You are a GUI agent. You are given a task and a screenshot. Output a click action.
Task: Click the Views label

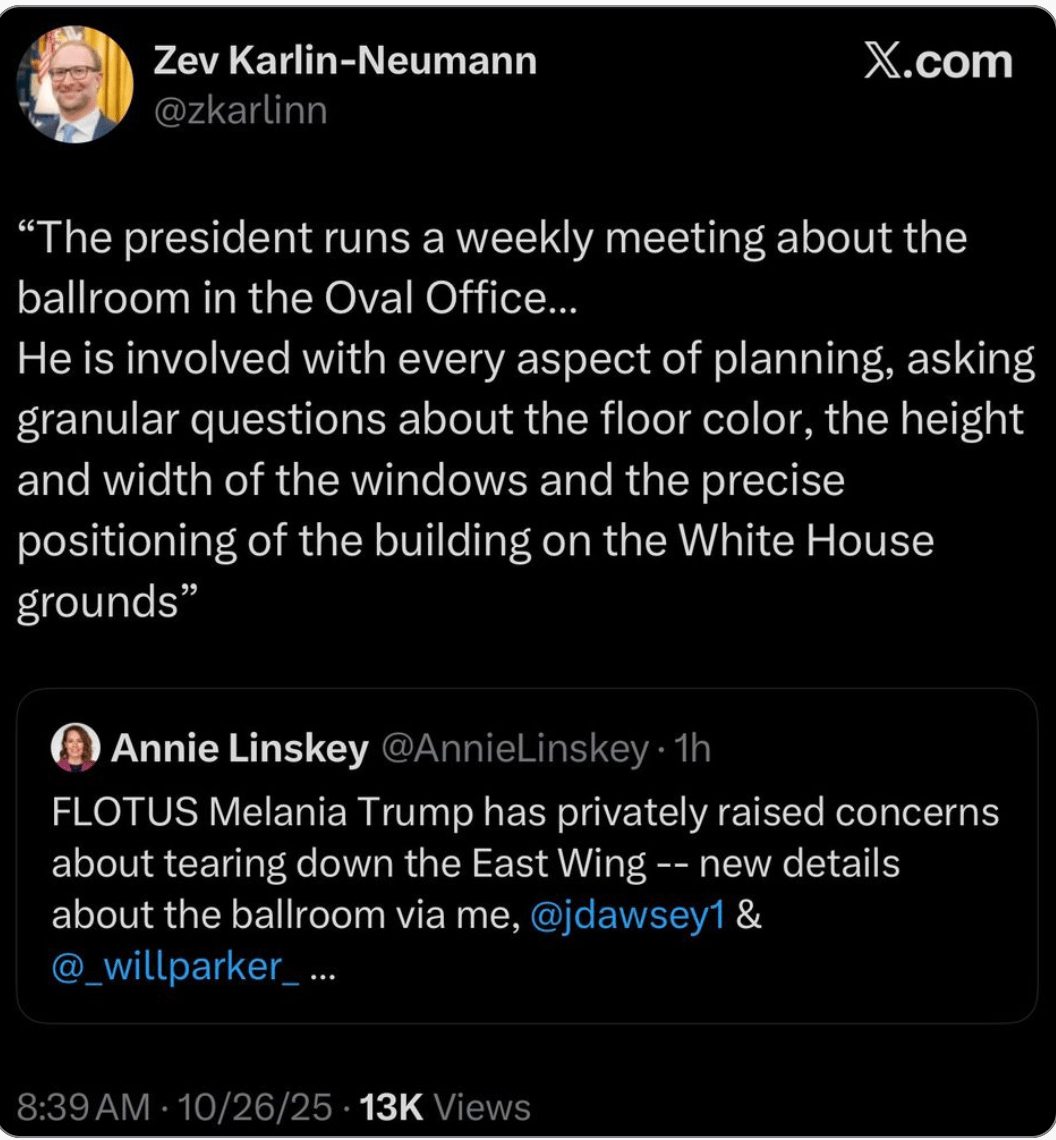(483, 1107)
